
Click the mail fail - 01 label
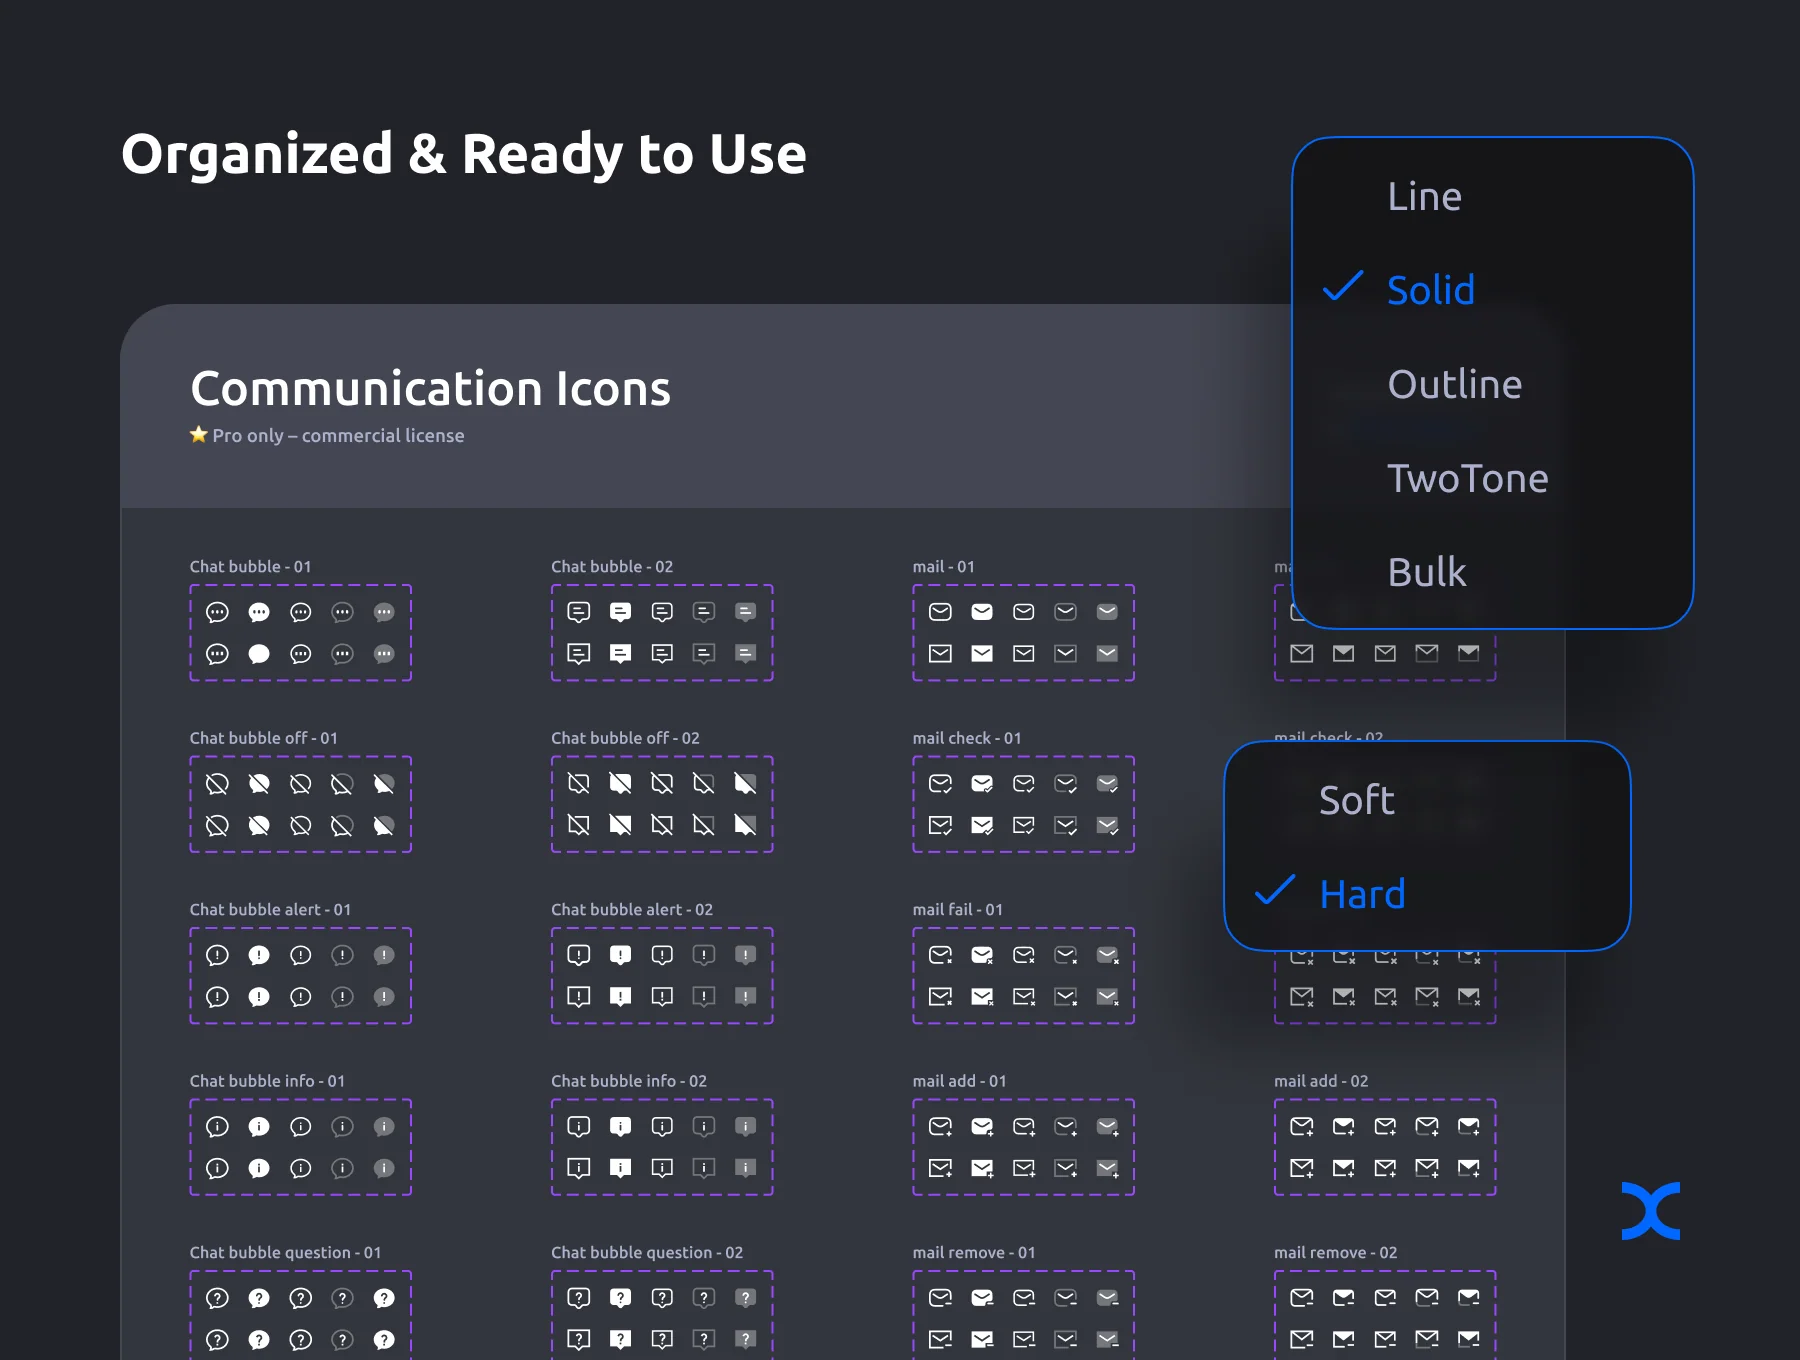[957, 910]
